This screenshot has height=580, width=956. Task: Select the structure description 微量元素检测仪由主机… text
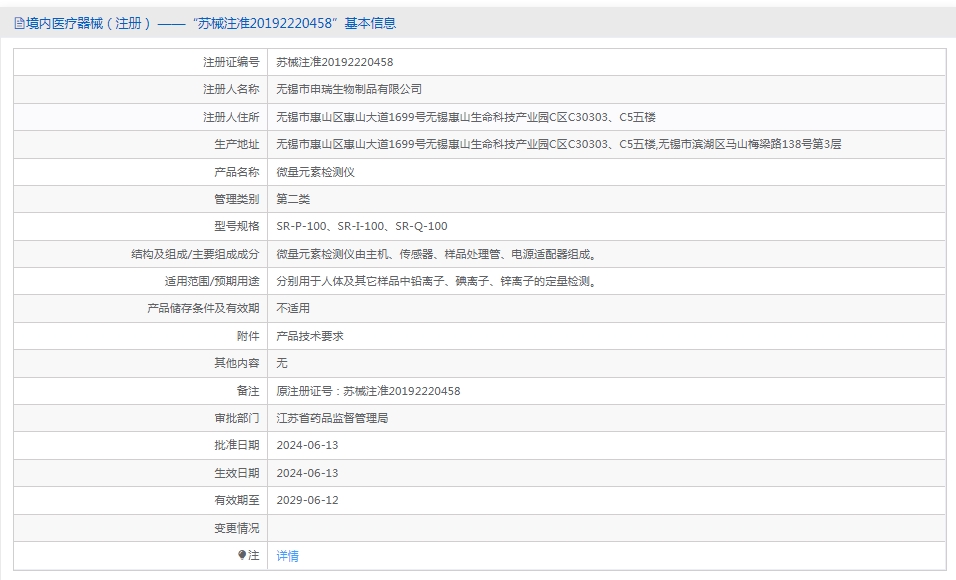[438, 254]
